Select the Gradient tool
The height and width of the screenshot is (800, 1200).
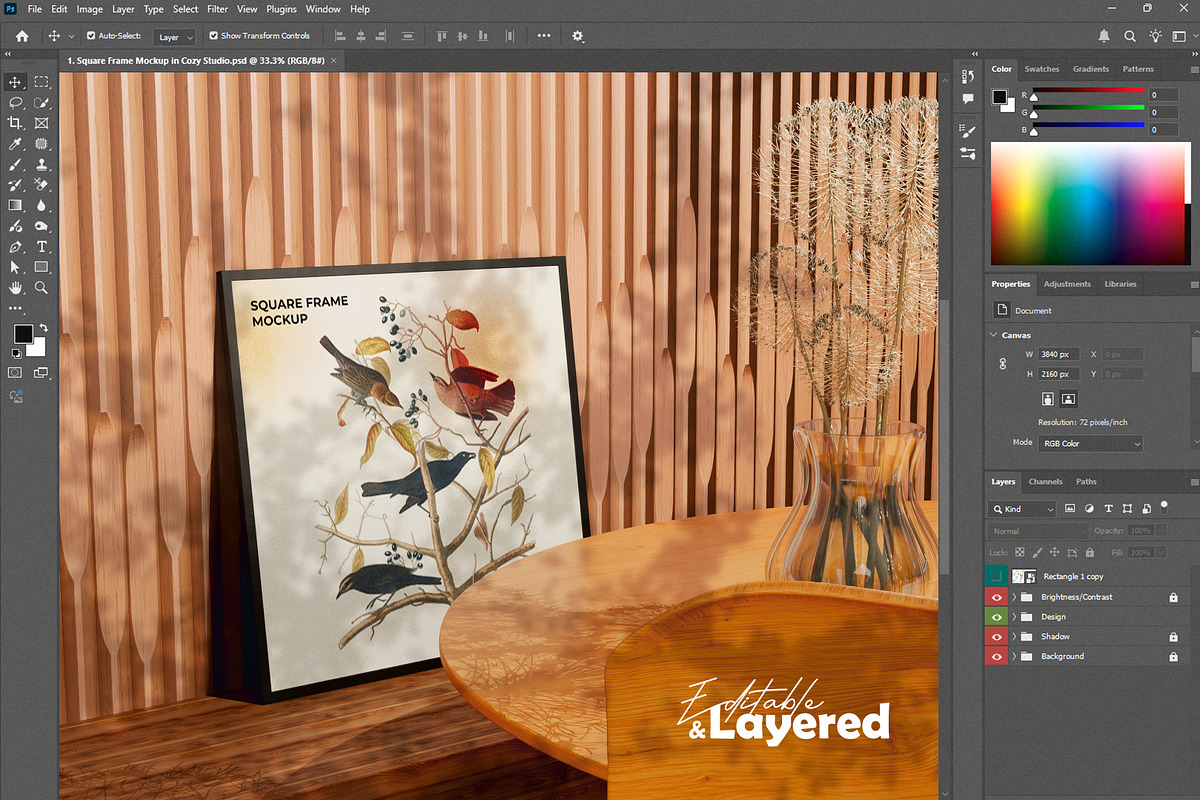[x=15, y=205]
